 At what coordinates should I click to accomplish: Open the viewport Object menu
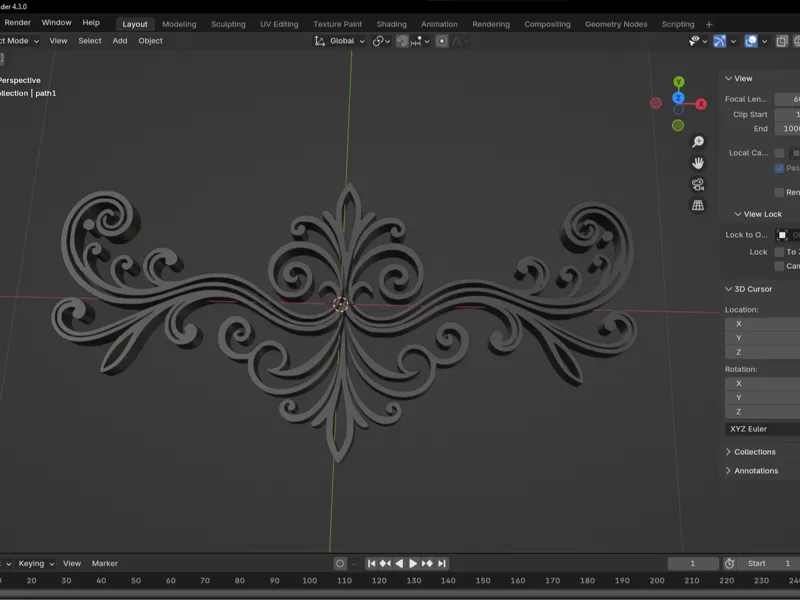pos(151,41)
